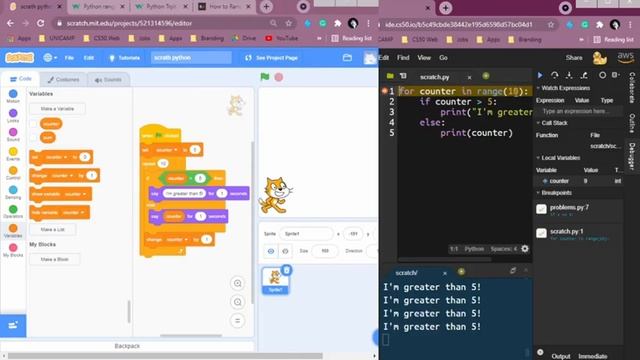Toggle breakpoints circle icon in debugger toolbar
This screenshot has height=360, width=640.
(602, 75)
